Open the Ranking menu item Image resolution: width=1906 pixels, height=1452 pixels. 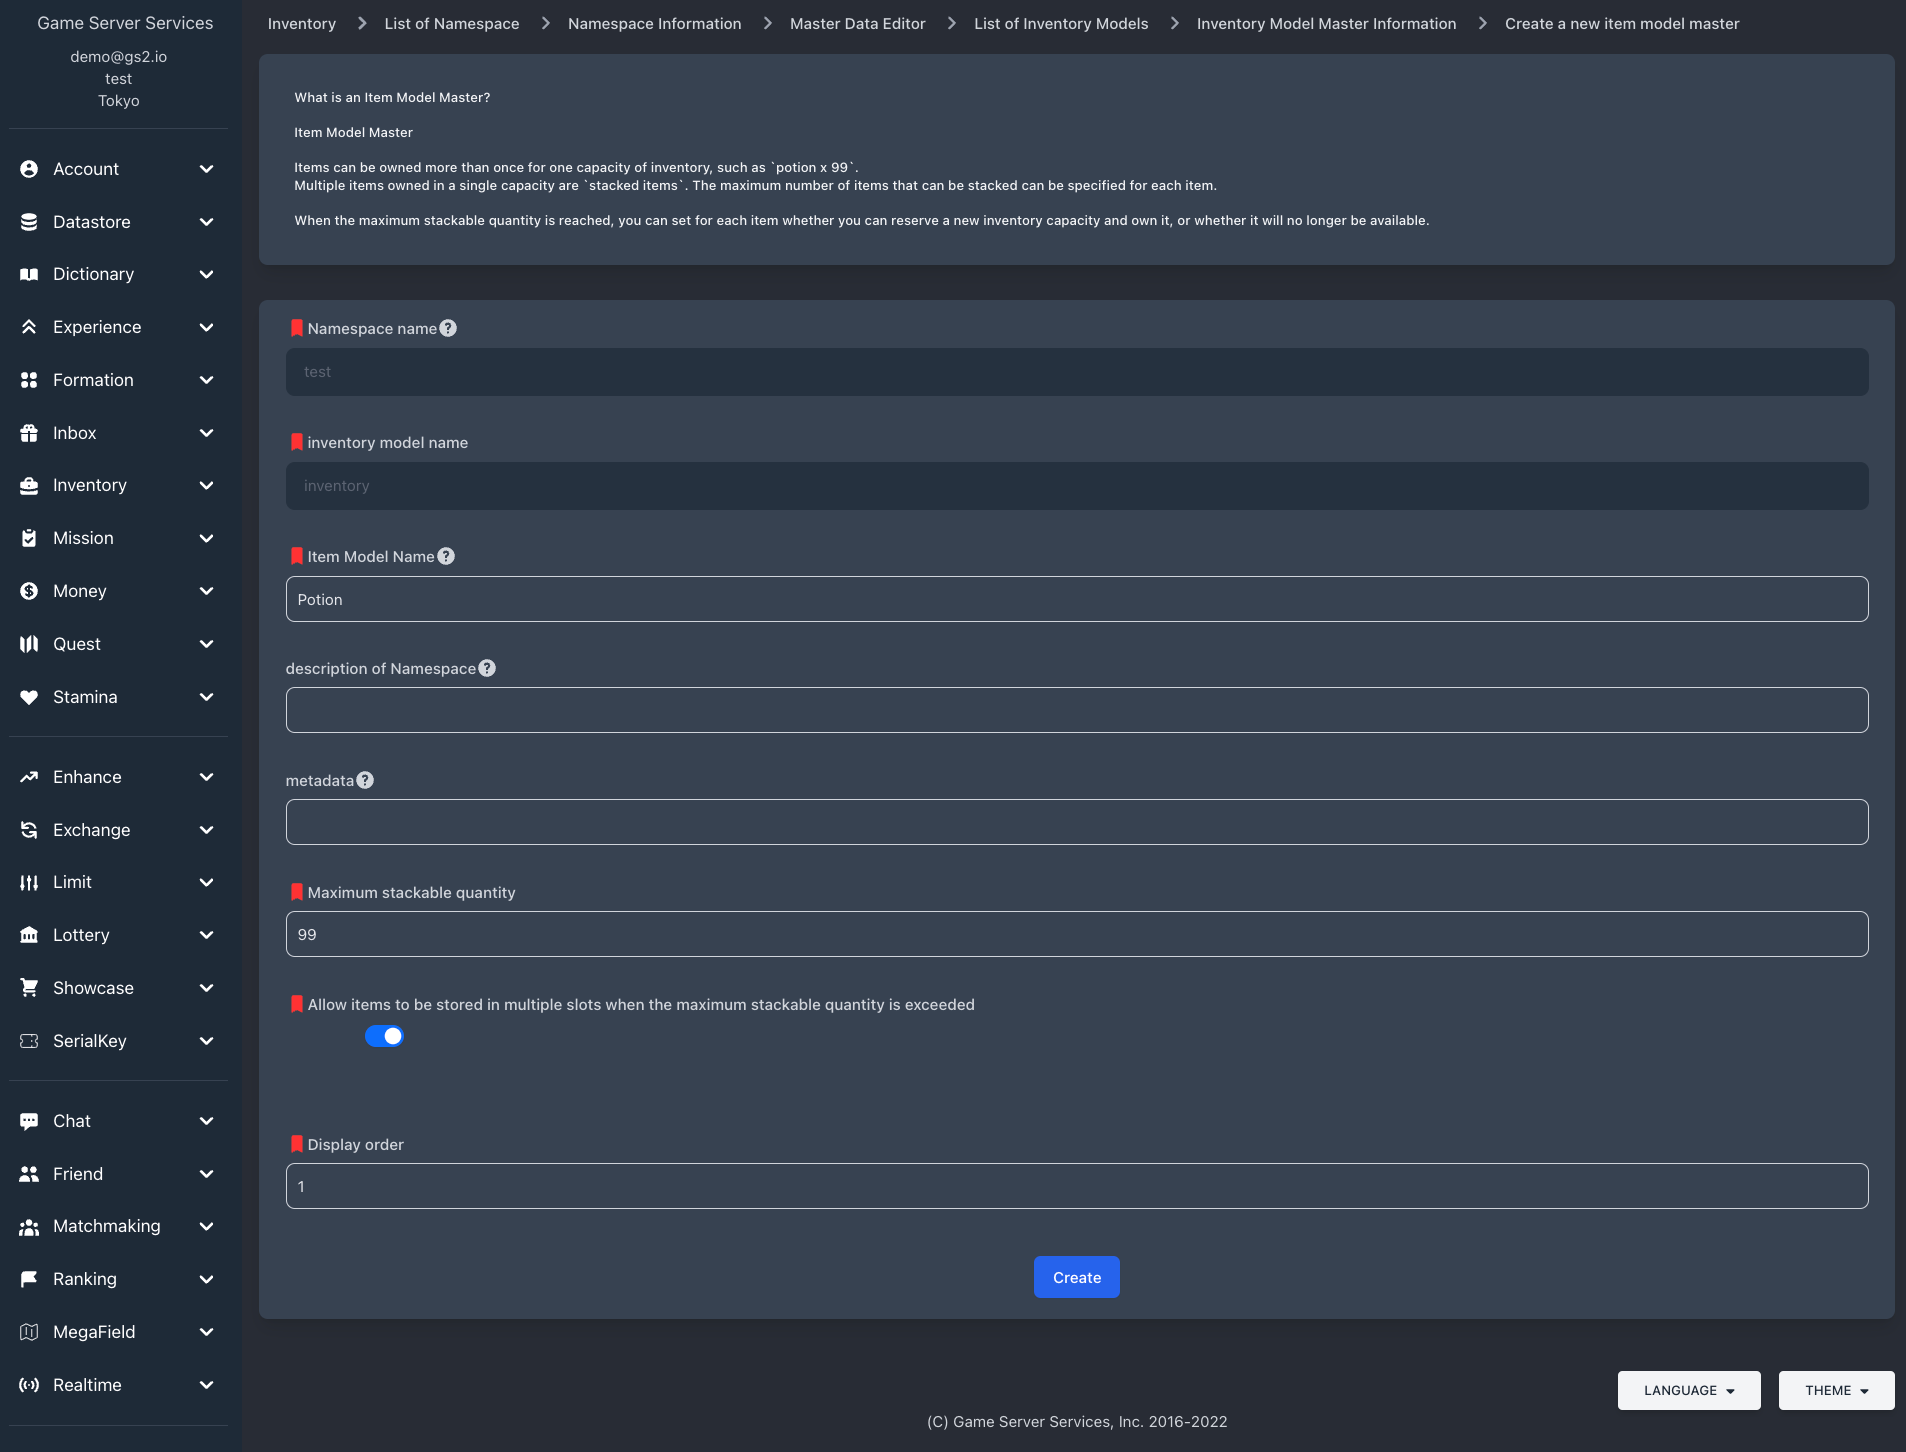118,1279
